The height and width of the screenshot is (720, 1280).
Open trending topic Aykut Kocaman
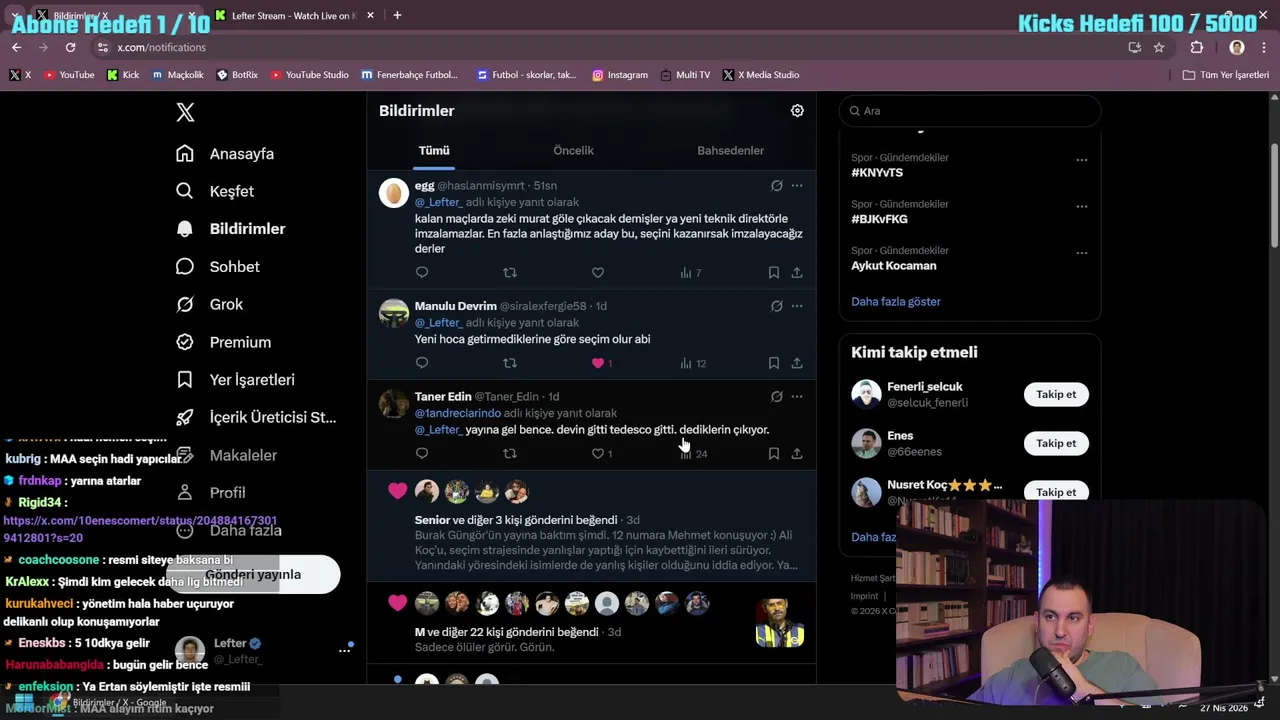click(x=893, y=266)
